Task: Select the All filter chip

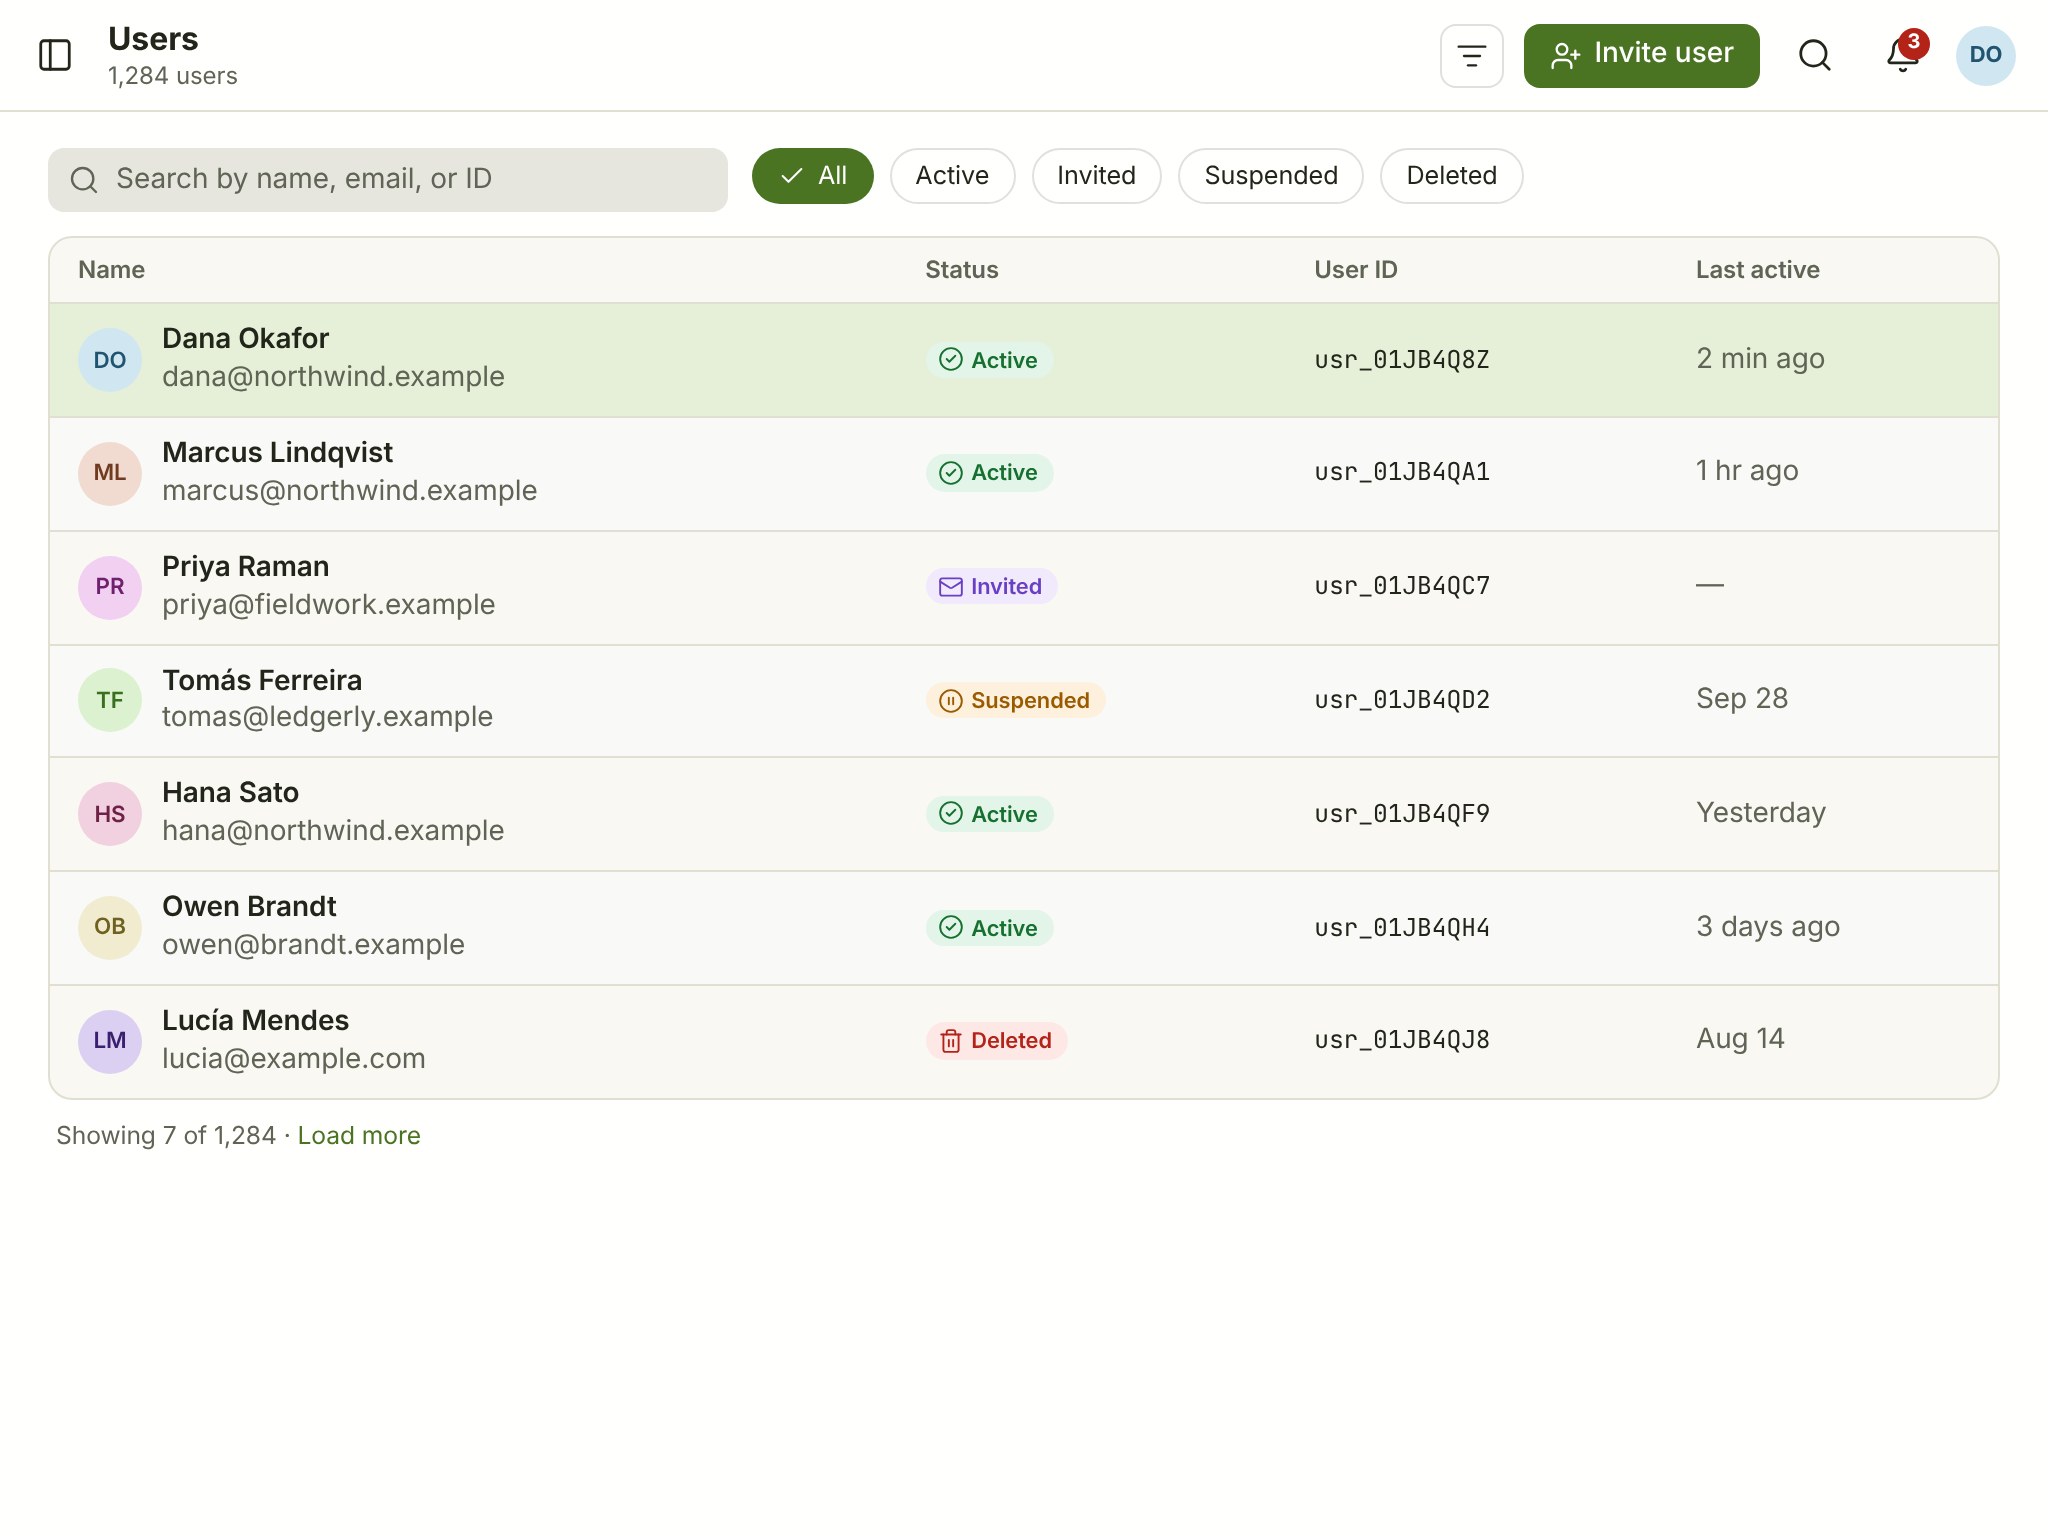Action: (x=812, y=176)
